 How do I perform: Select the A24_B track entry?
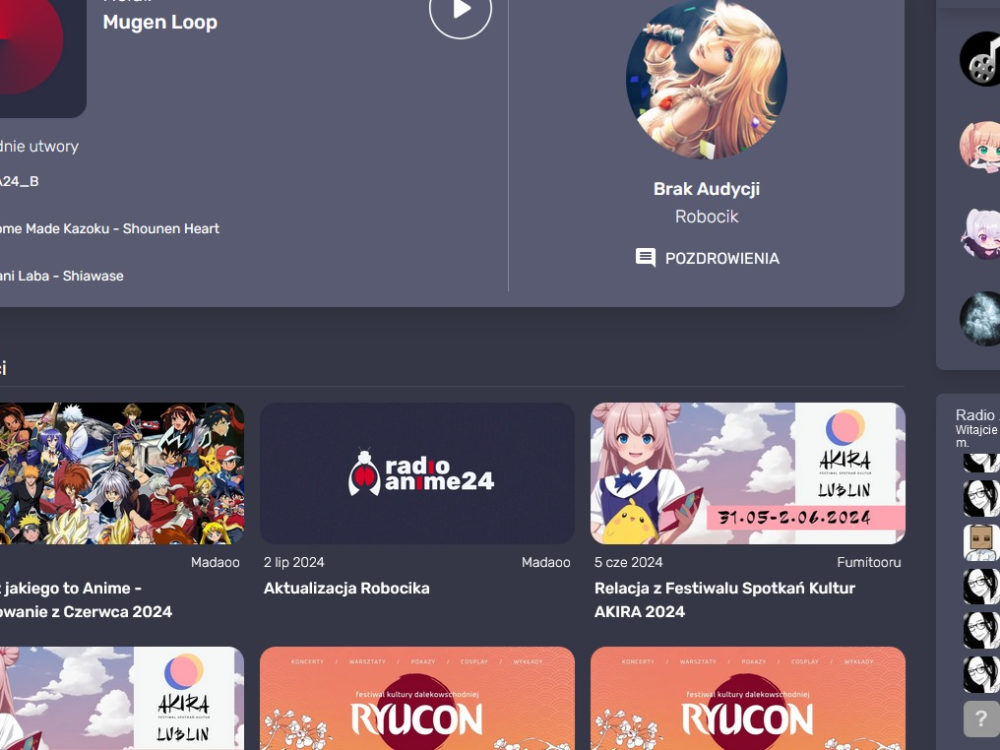click(19, 181)
